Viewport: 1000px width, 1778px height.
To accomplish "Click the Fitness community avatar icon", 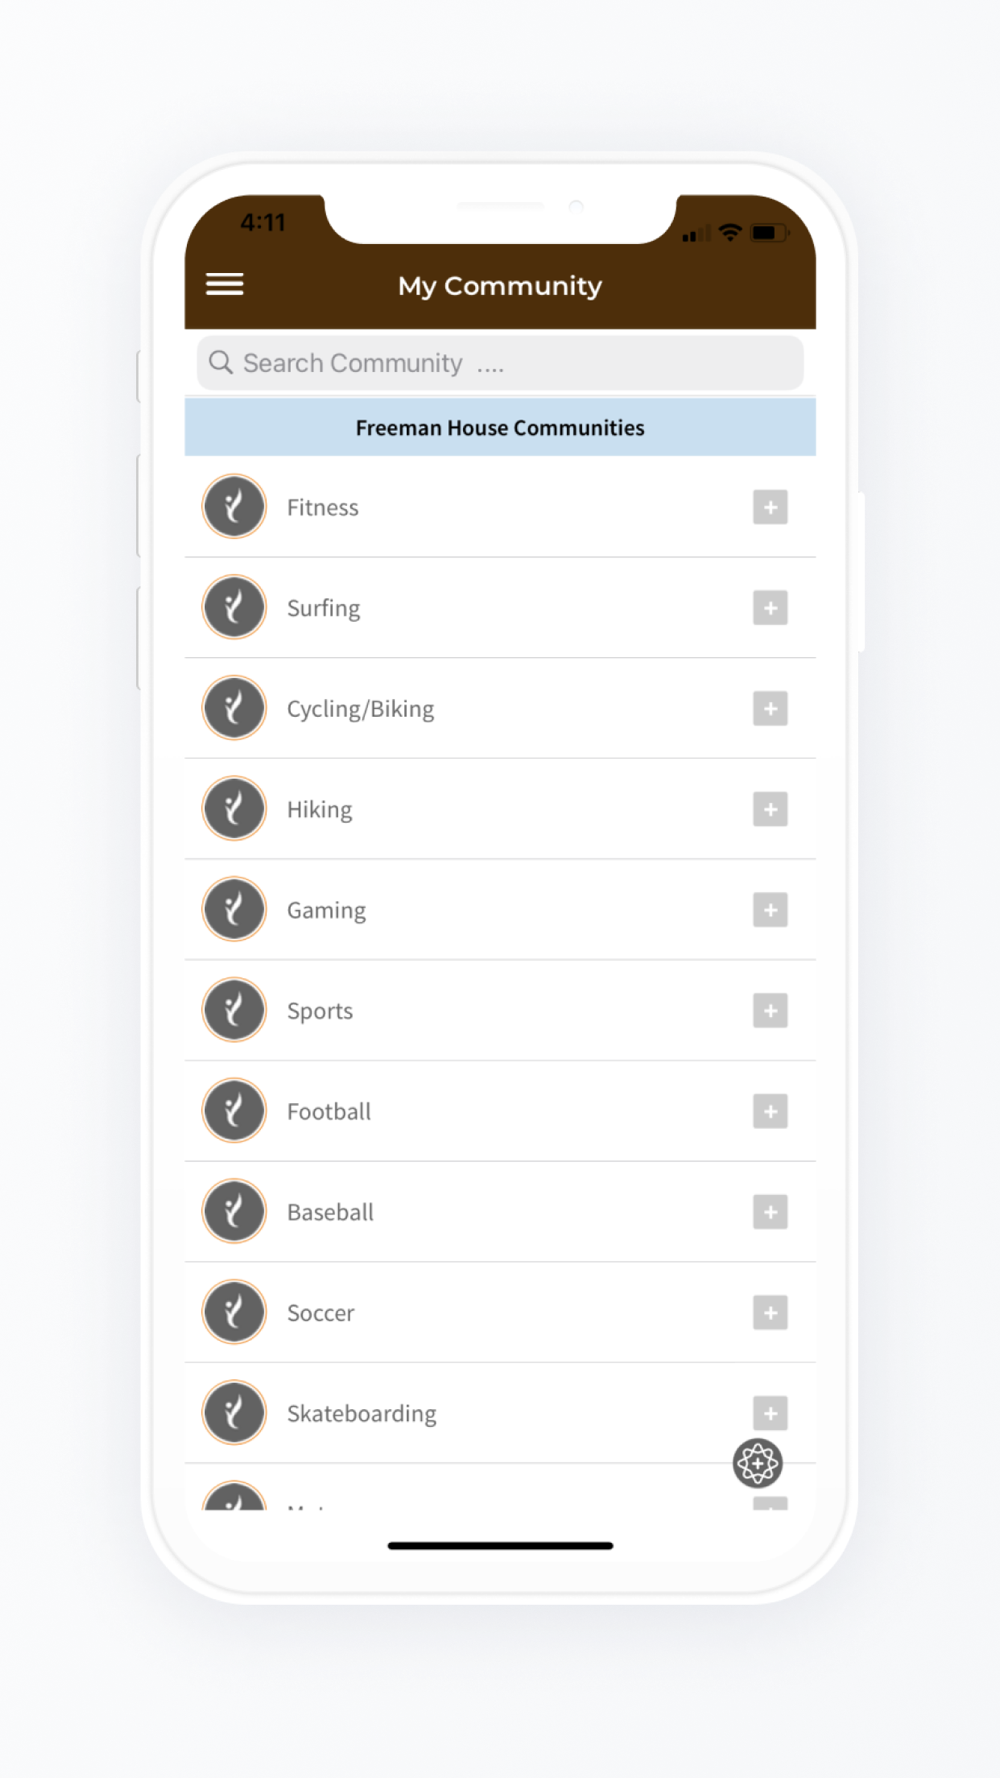I will pos(234,507).
